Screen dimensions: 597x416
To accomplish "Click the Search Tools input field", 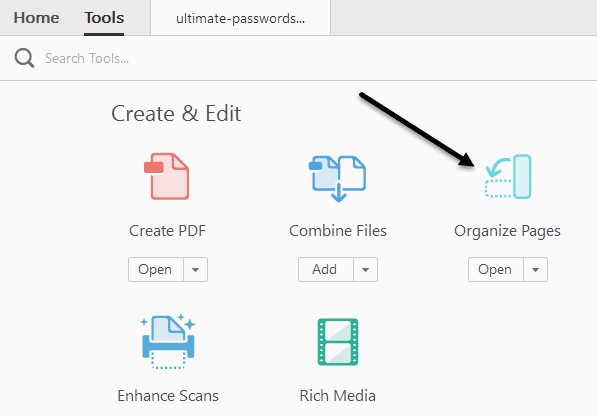I will point(305,58).
